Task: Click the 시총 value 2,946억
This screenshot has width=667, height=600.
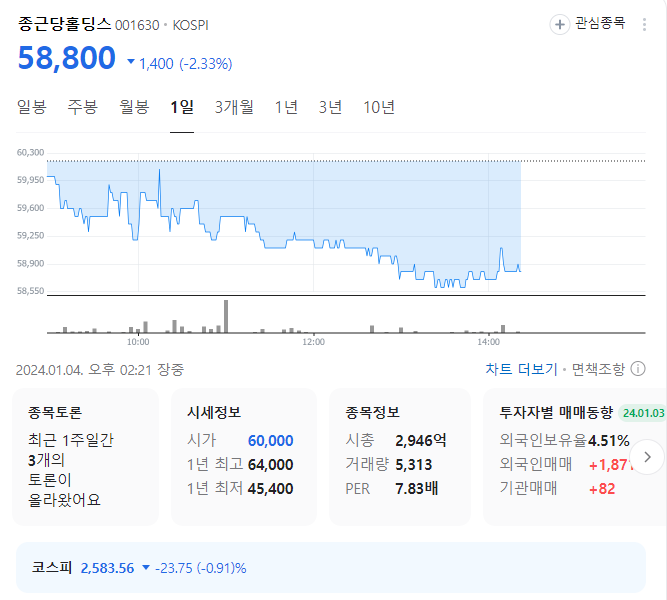Action: point(421,440)
